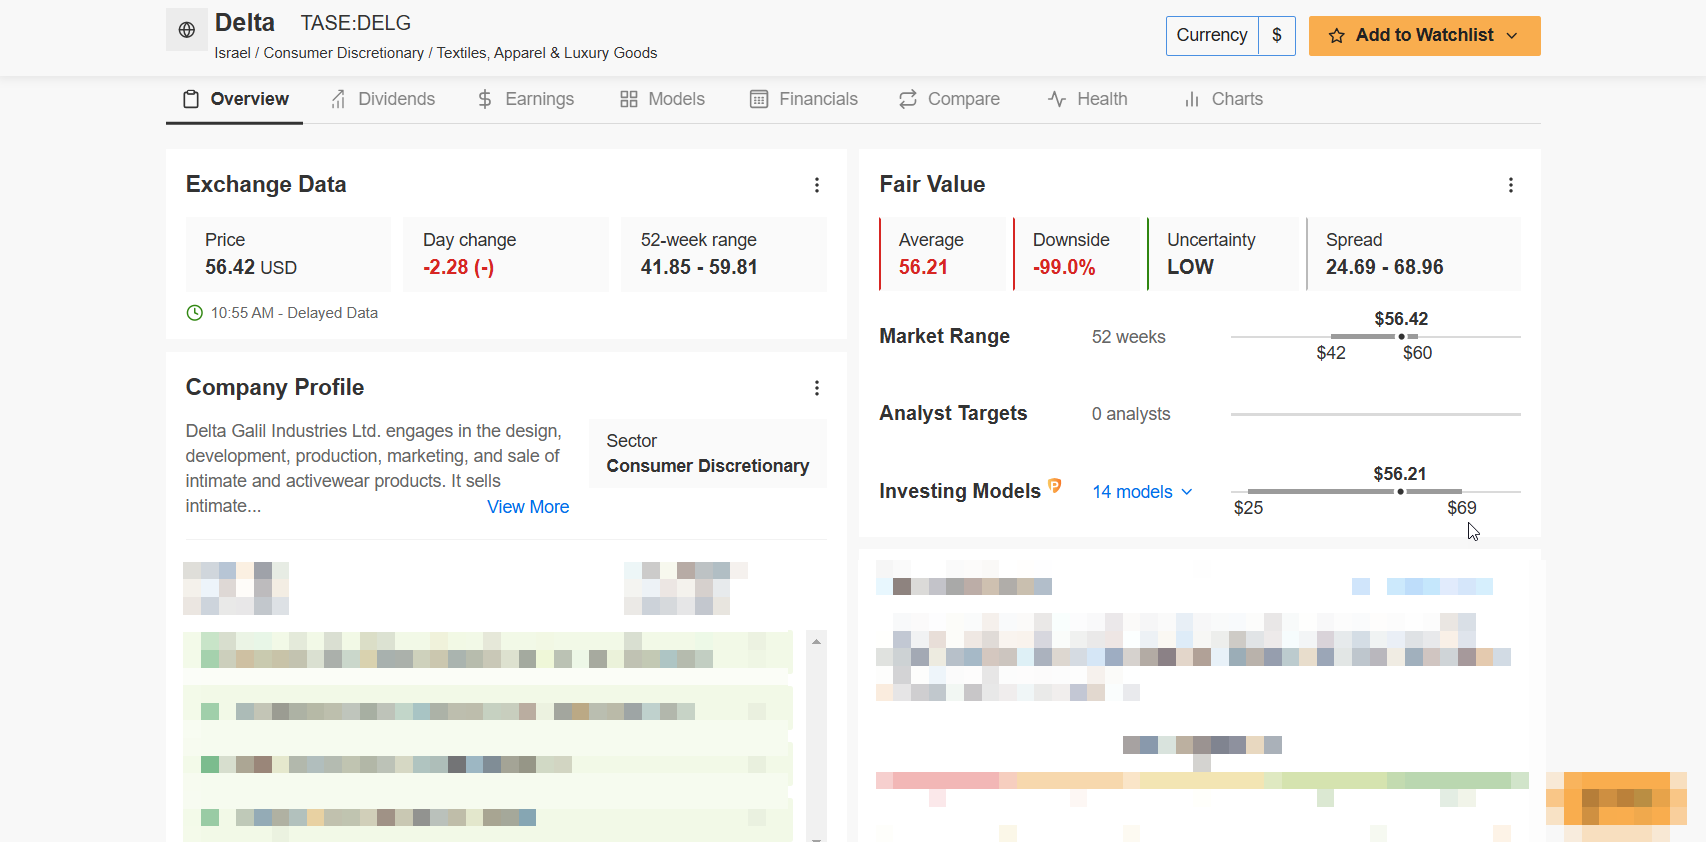1706x842 pixels.
Task: Expand Add to Watchlist dropdown arrow
Action: pos(1512,36)
